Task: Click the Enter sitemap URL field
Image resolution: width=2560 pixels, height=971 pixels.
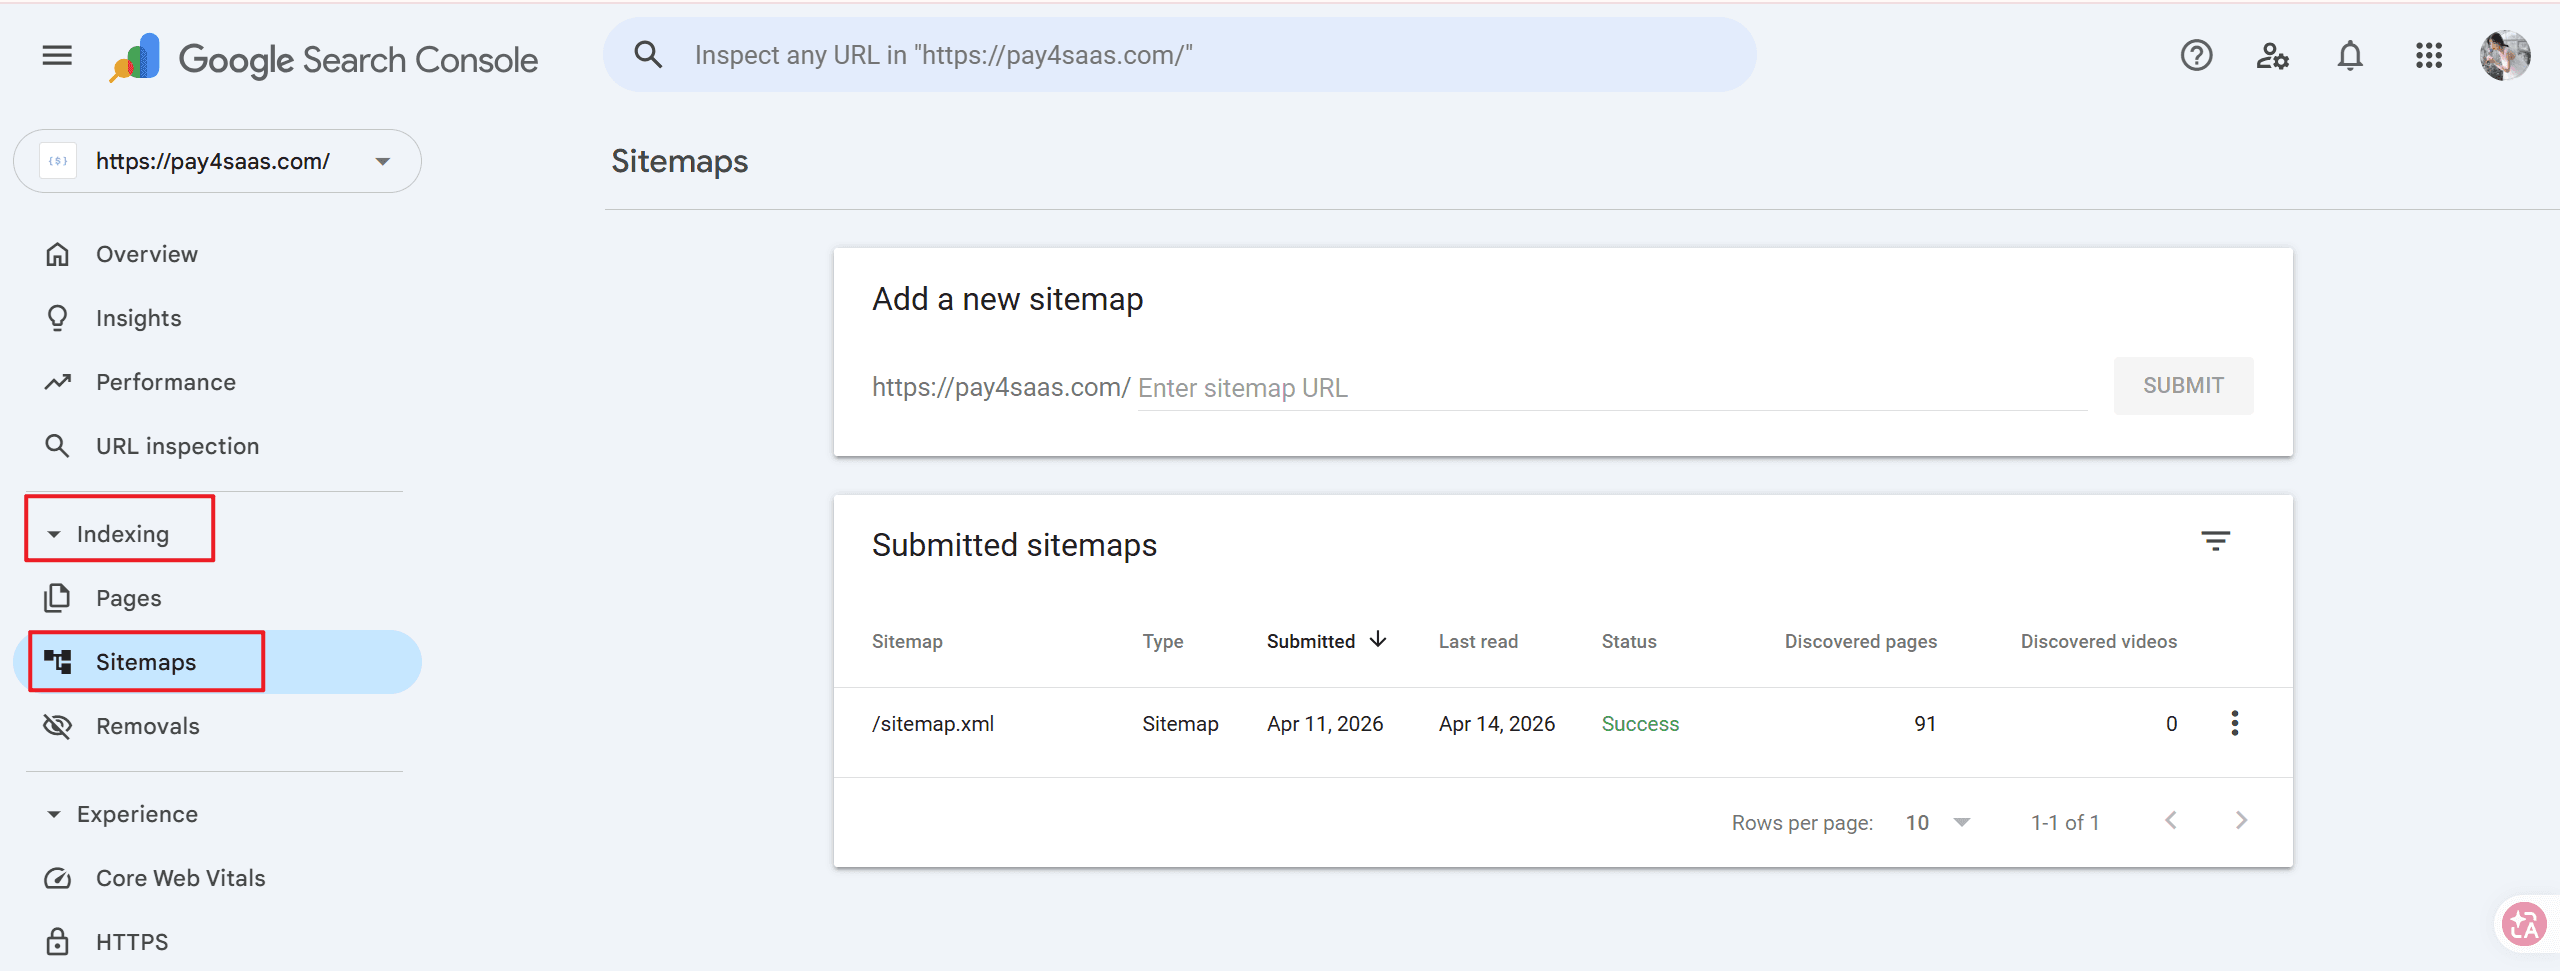Action: 1610,388
